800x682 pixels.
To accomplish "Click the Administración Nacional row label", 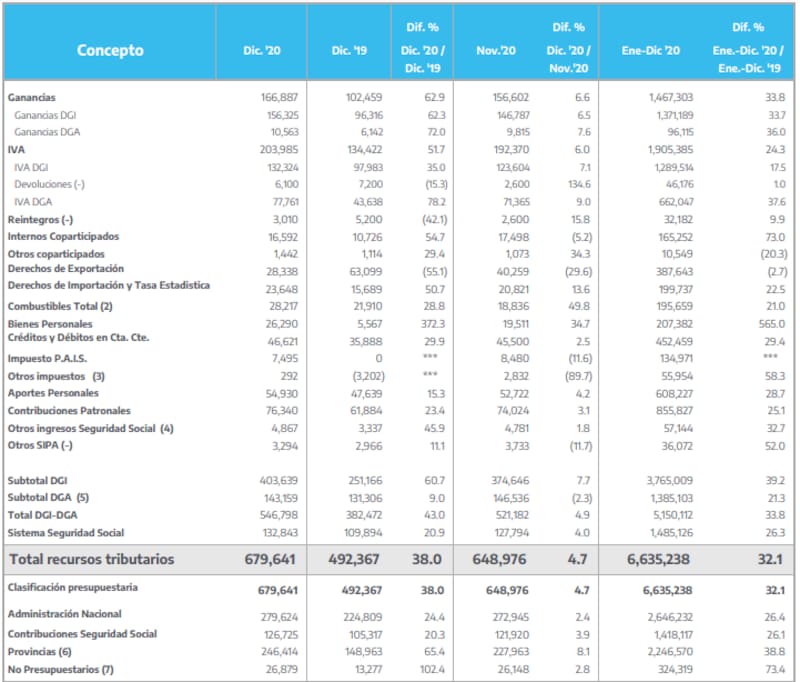I will click(65, 613).
